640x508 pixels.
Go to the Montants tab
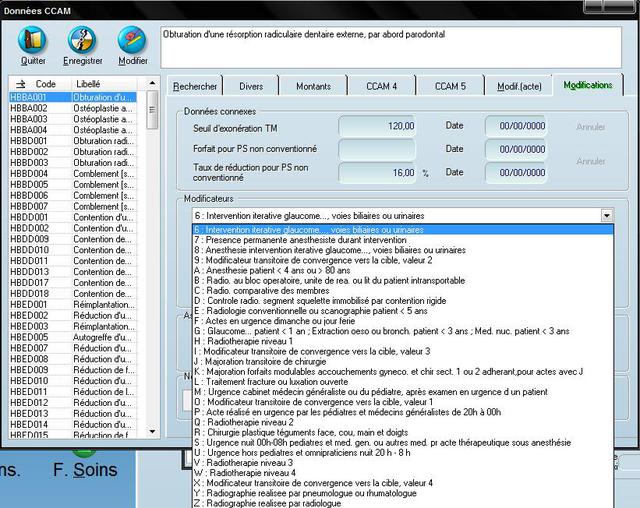(x=313, y=86)
